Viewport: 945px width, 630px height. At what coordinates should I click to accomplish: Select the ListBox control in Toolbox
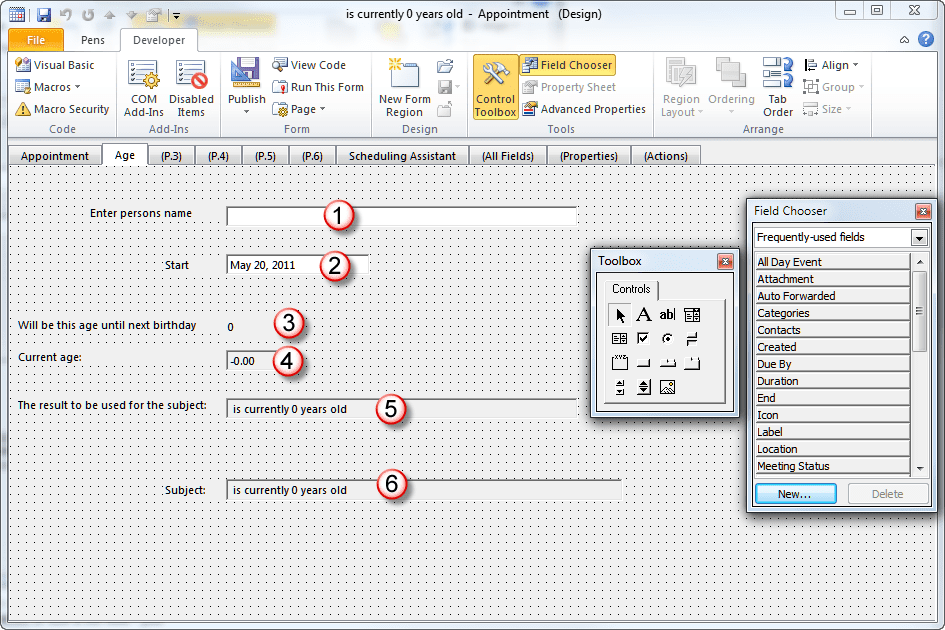(620, 339)
